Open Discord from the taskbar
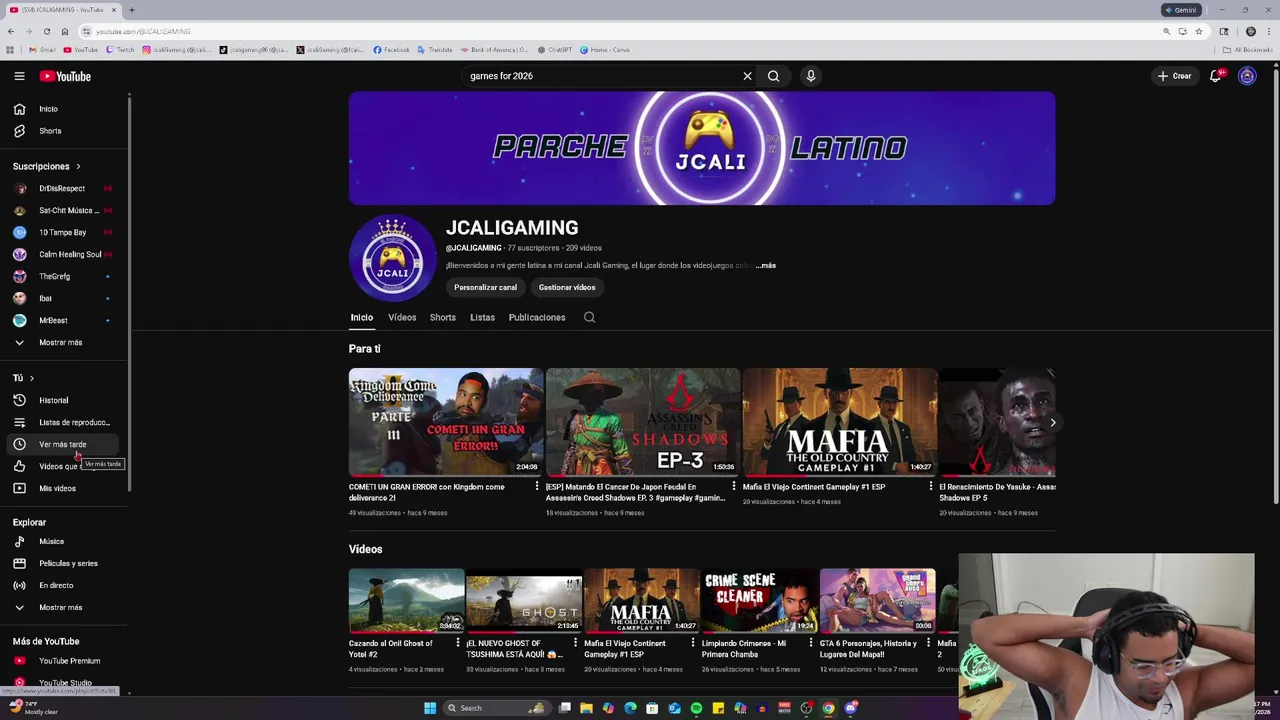Viewport: 1280px width, 720px height. (x=850, y=708)
